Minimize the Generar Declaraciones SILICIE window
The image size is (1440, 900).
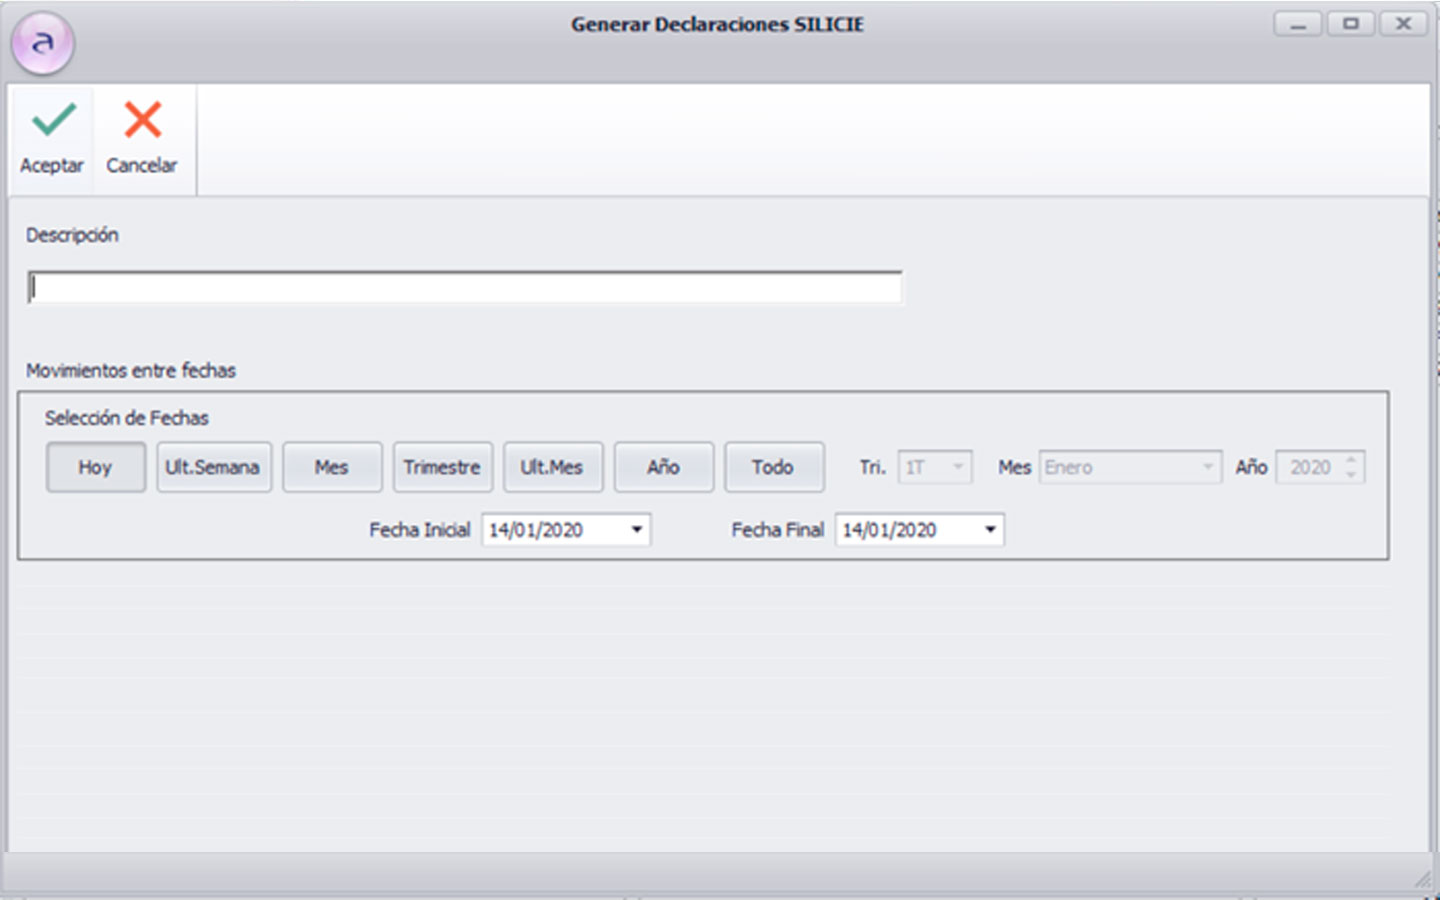1298,24
